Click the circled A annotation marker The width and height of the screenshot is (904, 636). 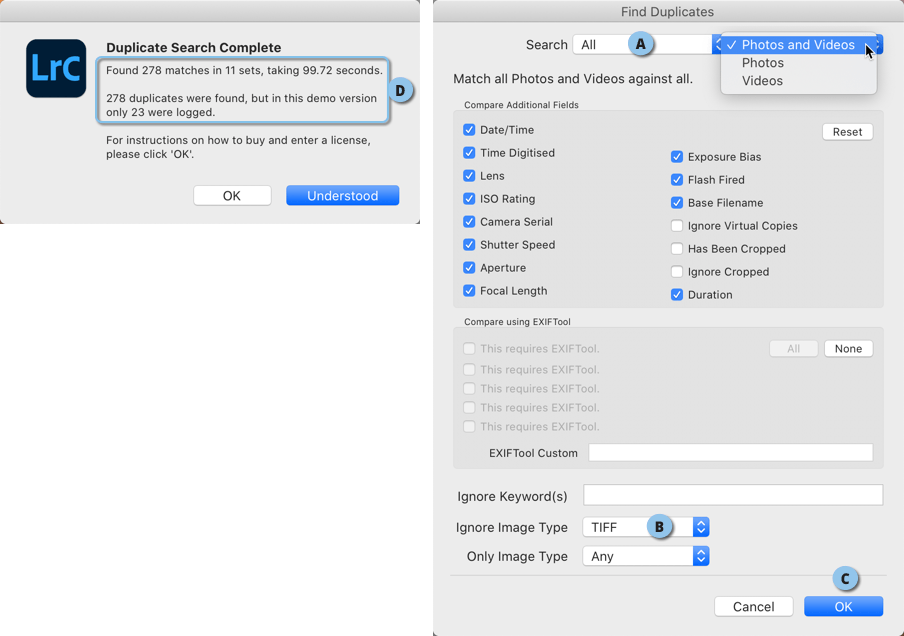pos(641,44)
